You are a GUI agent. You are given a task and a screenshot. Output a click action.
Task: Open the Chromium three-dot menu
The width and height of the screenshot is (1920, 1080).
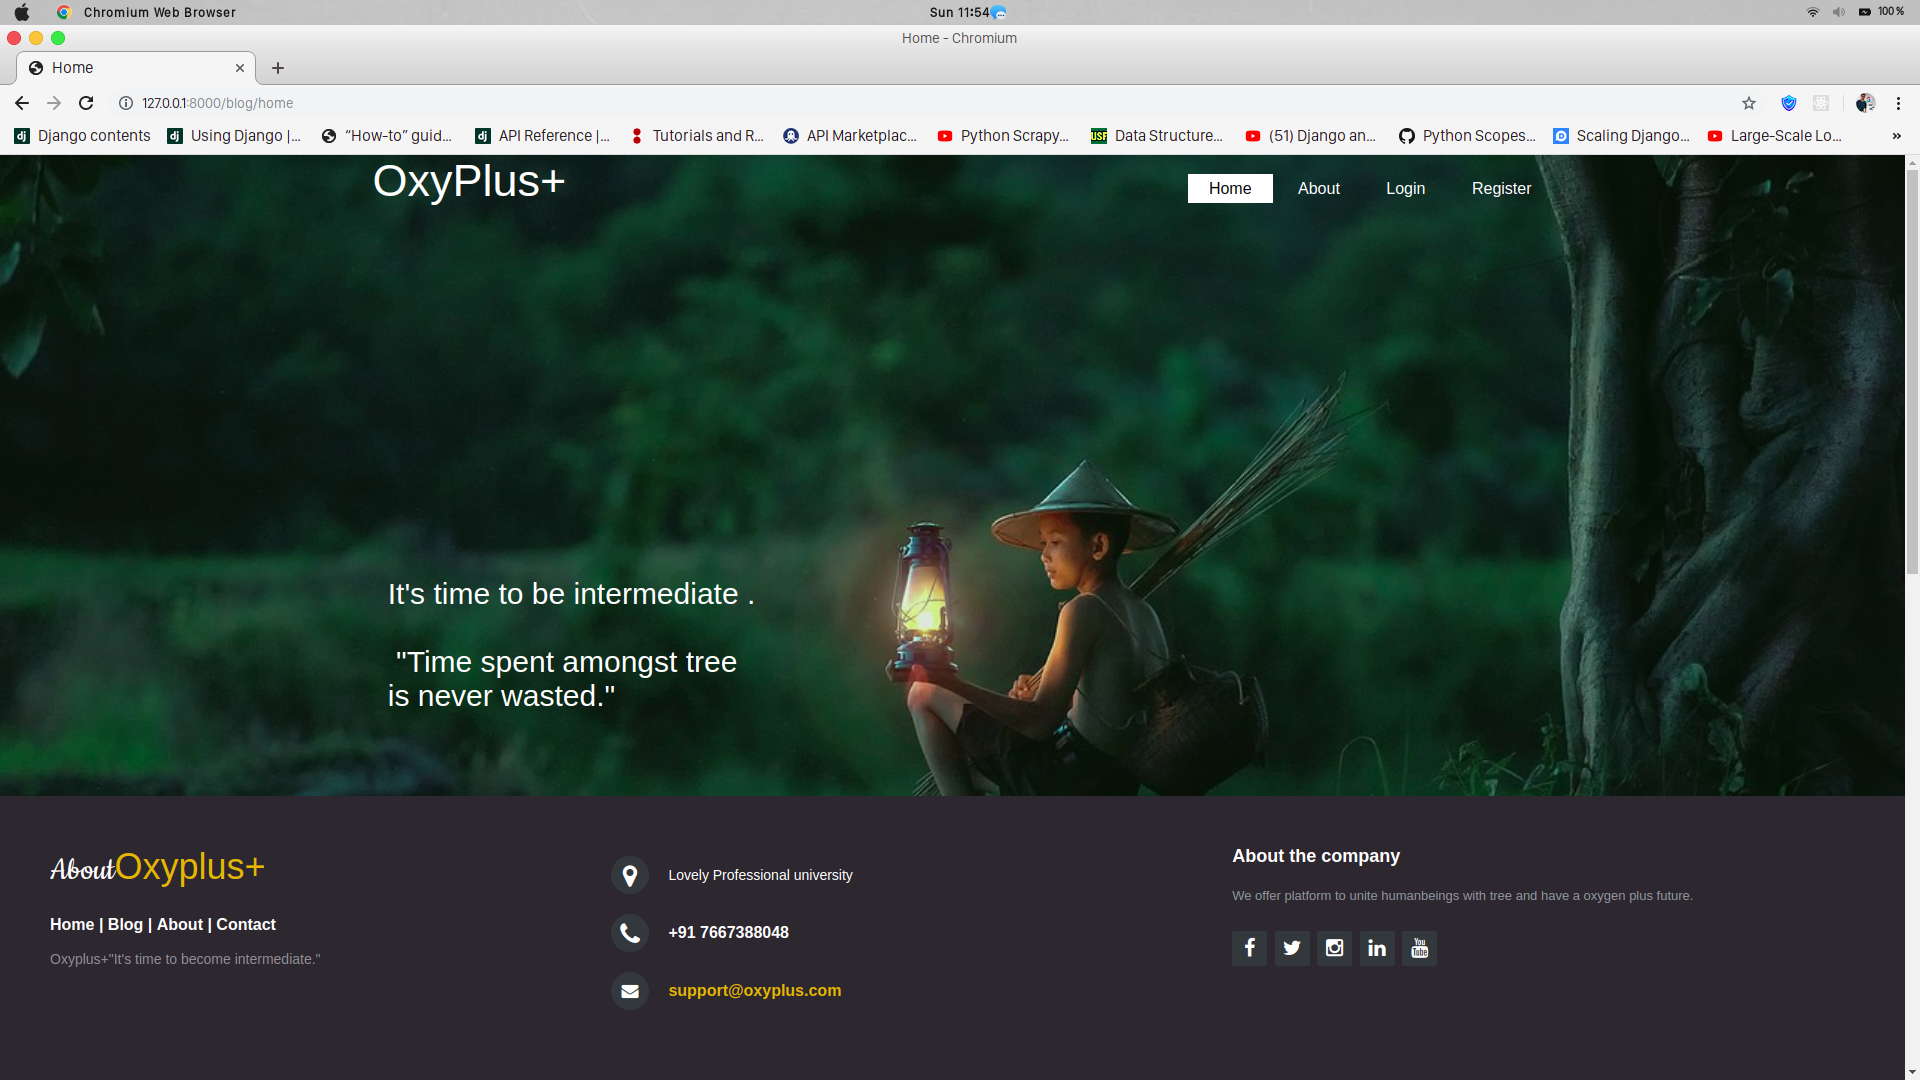(x=1898, y=103)
